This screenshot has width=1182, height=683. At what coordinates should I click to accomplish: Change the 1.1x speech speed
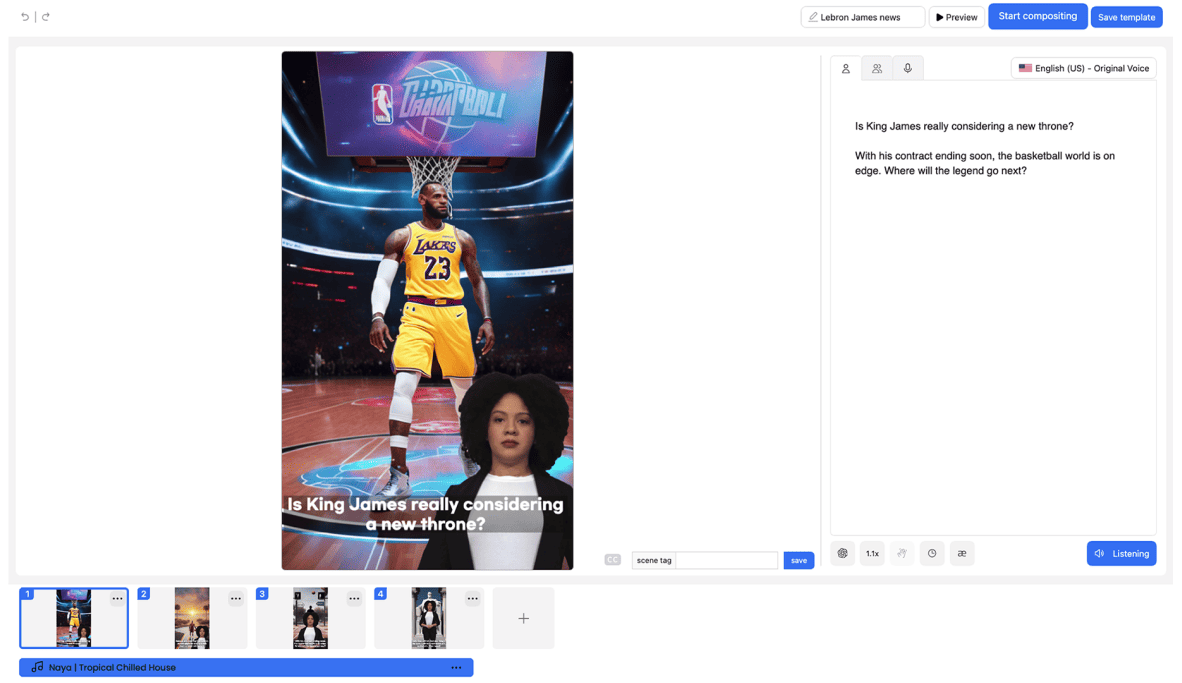[x=872, y=553]
